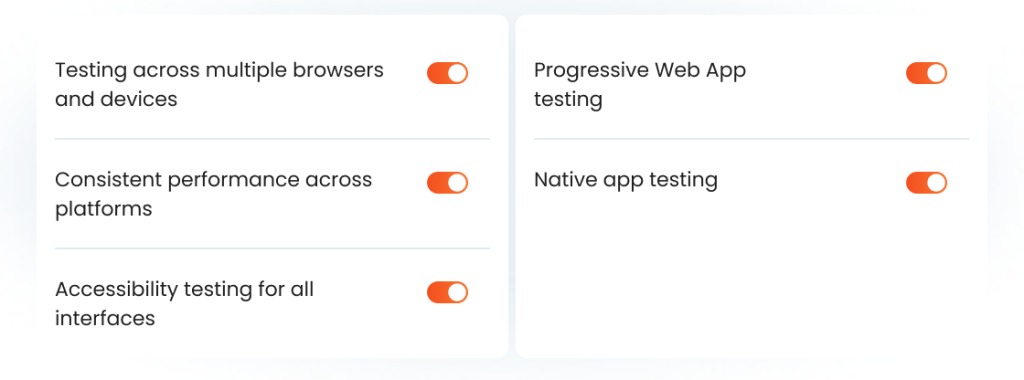Click white knob of Consistent performance toggle
1024x380 pixels.
click(458, 183)
